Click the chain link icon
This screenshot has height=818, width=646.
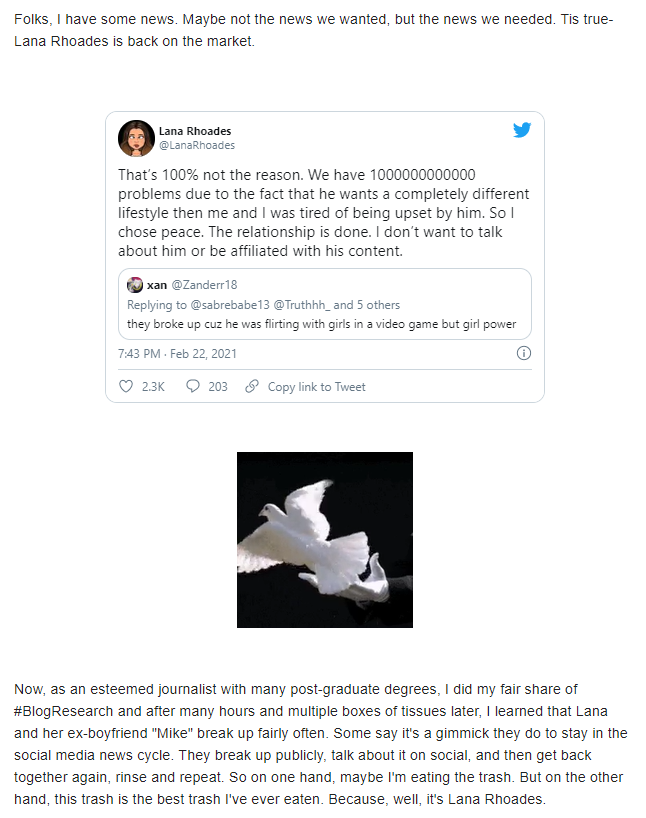[252, 386]
